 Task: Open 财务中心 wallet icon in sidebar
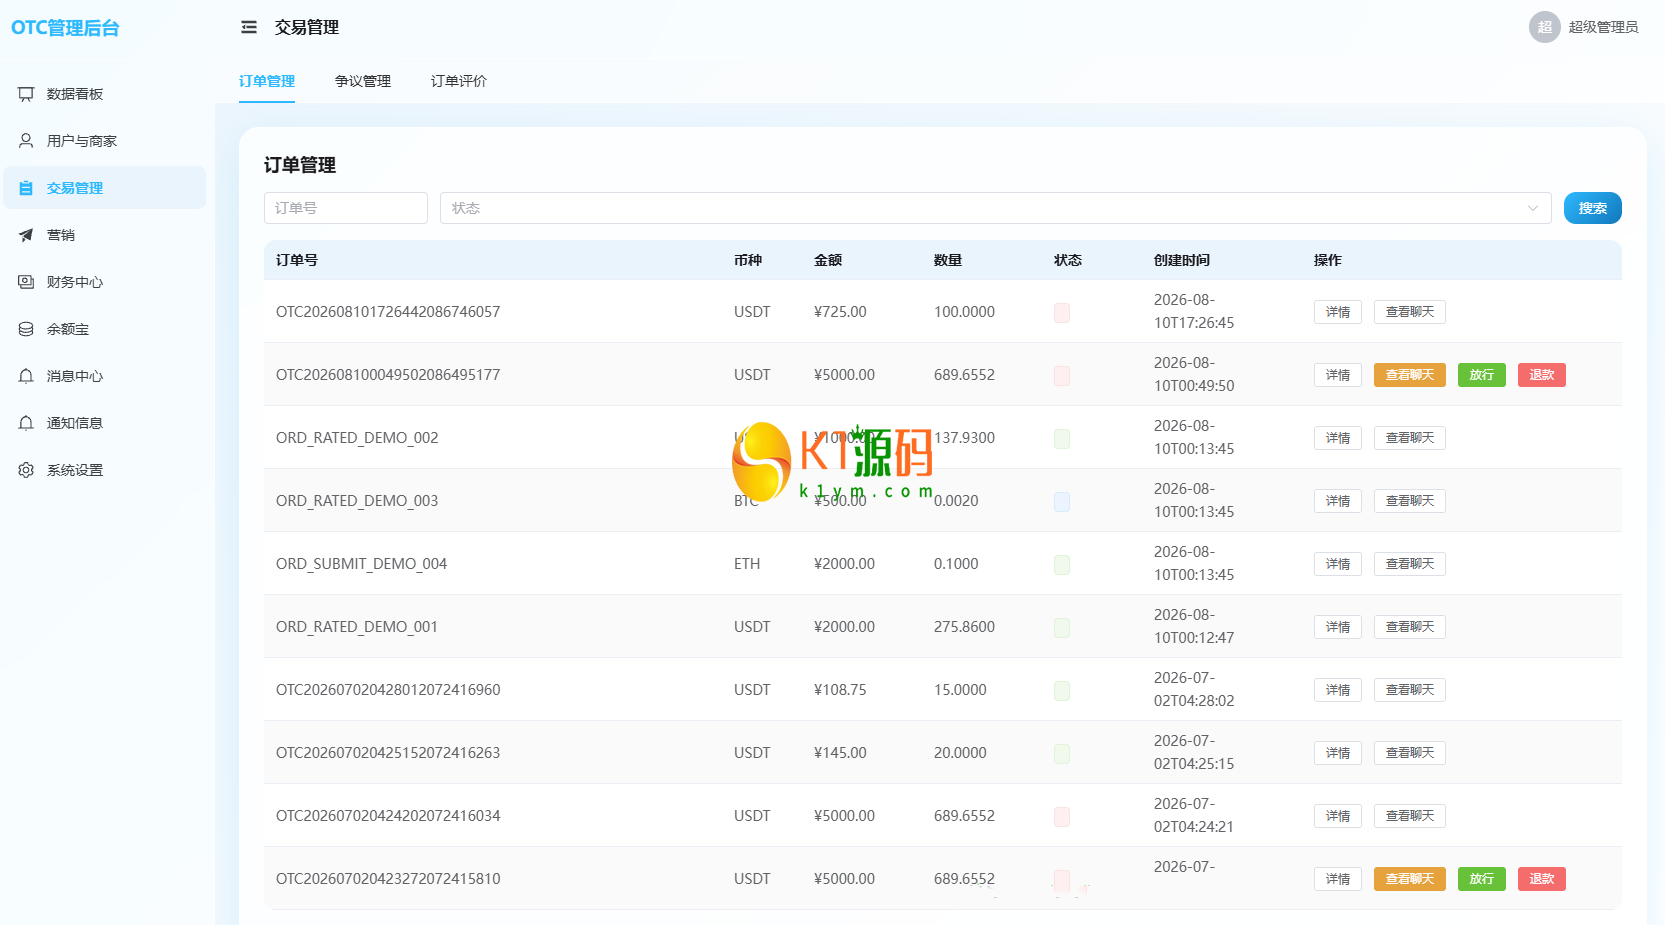click(26, 282)
